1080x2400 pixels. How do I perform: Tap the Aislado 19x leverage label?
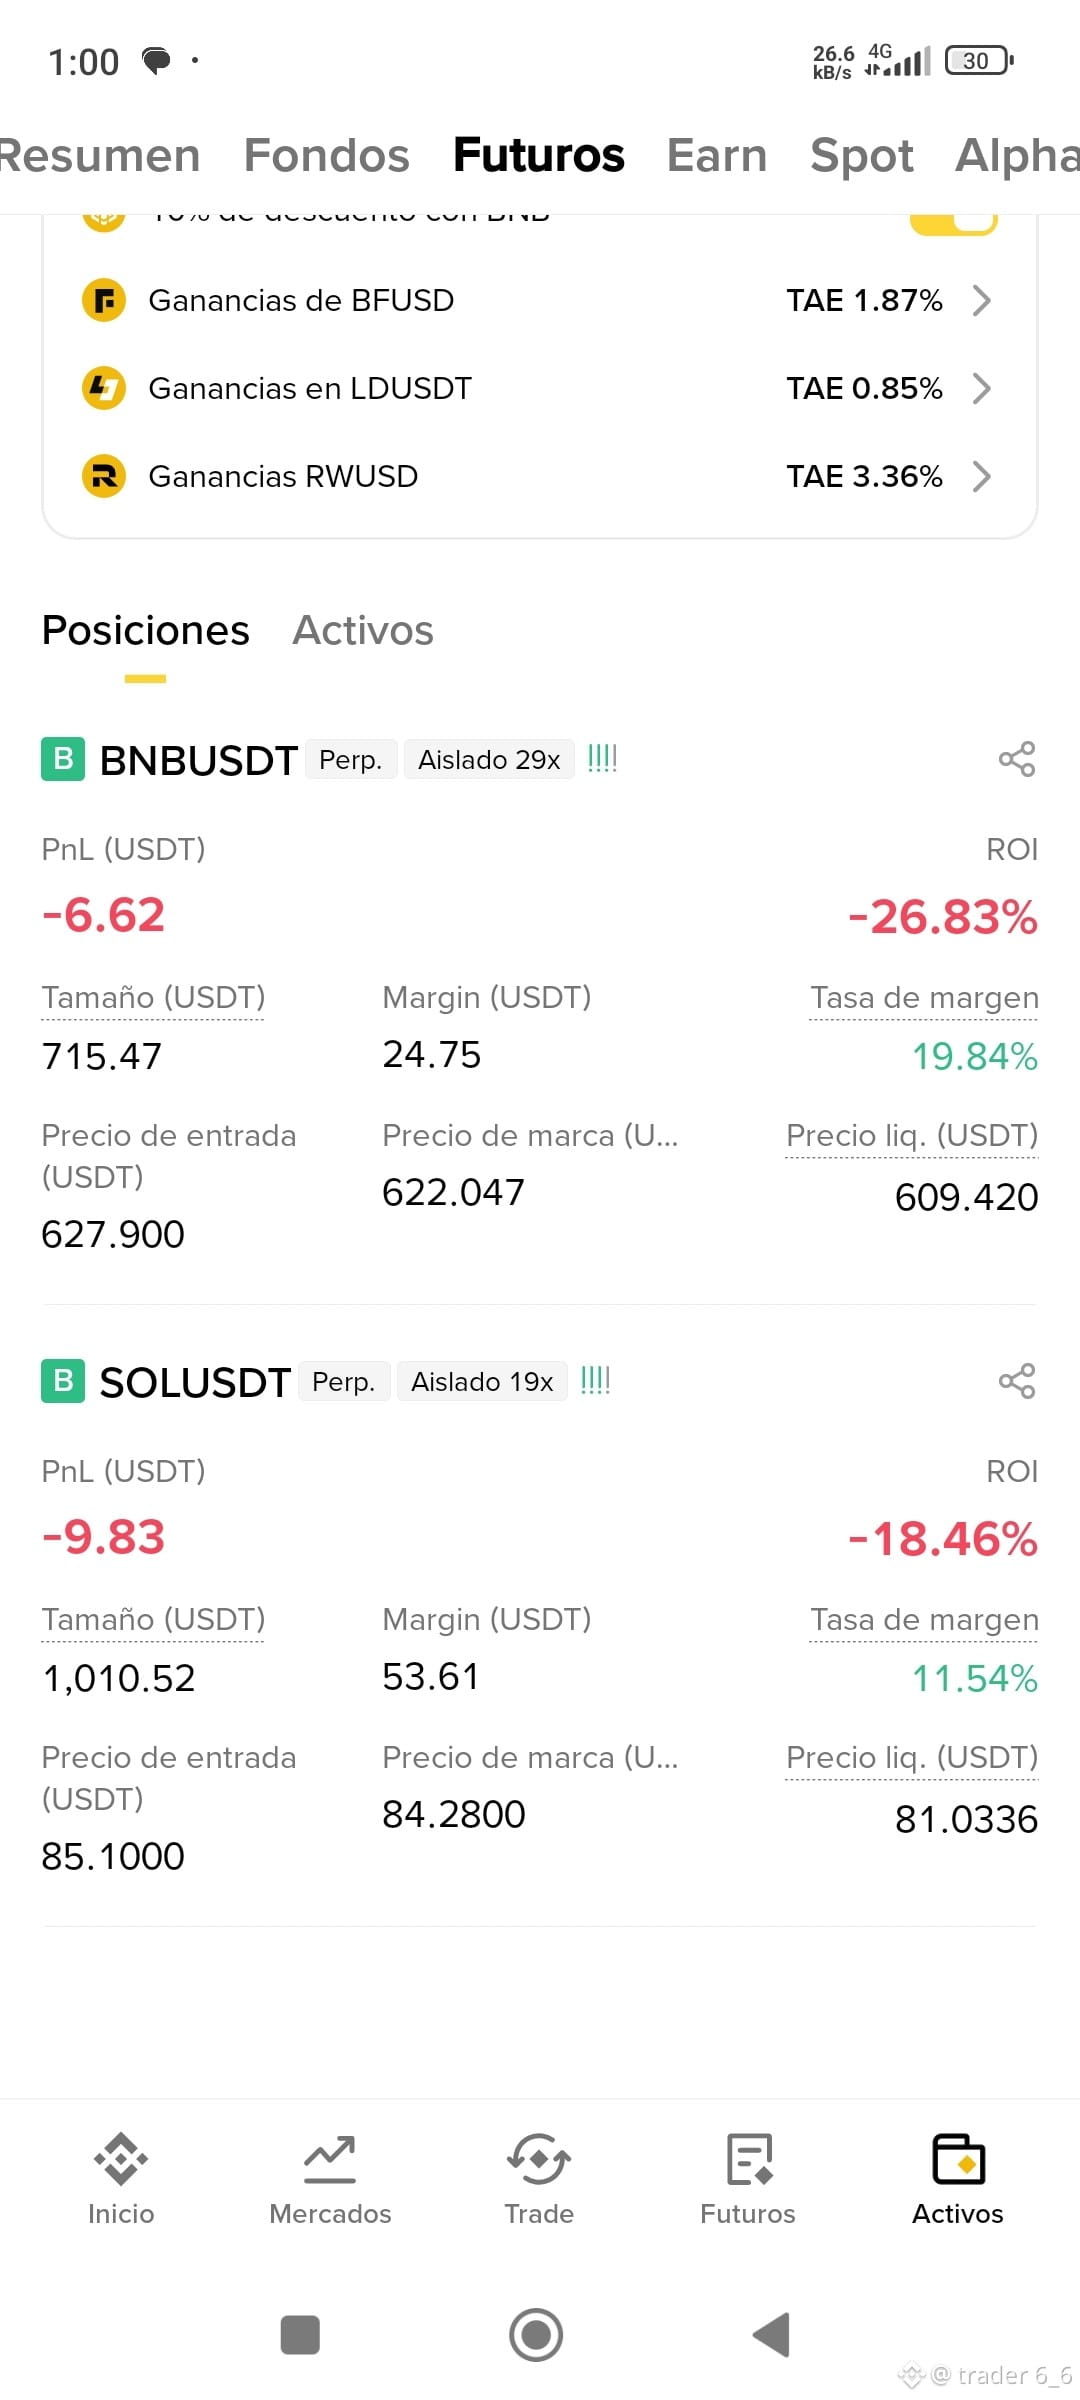482,1382
